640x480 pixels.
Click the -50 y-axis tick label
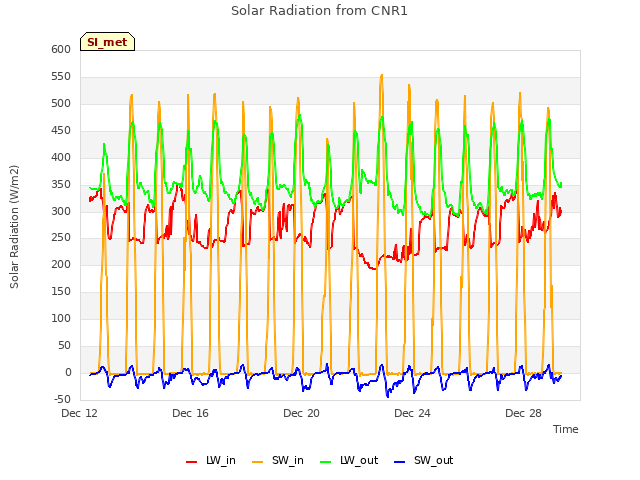[x=62, y=399]
